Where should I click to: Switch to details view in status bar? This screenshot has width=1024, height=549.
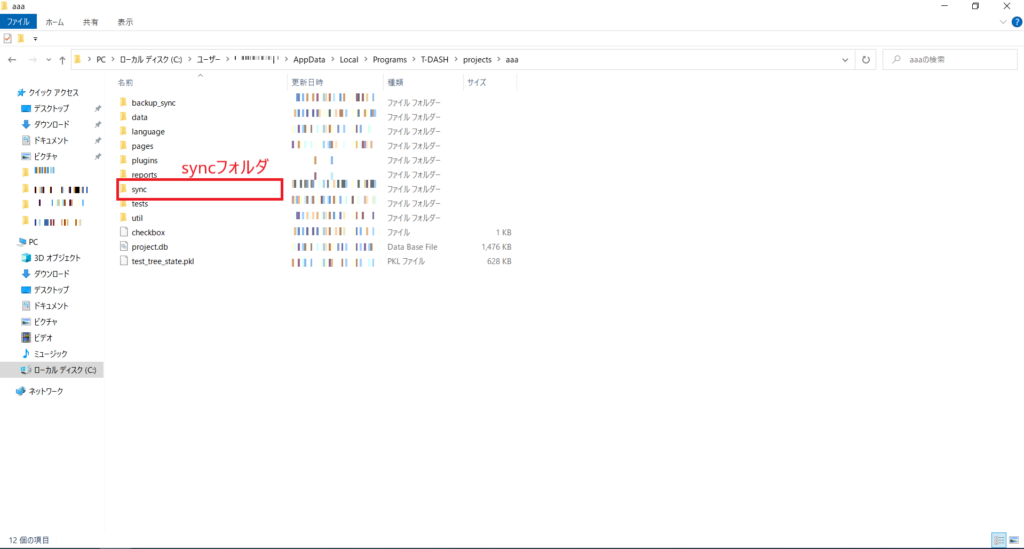click(x=999, y=540)
